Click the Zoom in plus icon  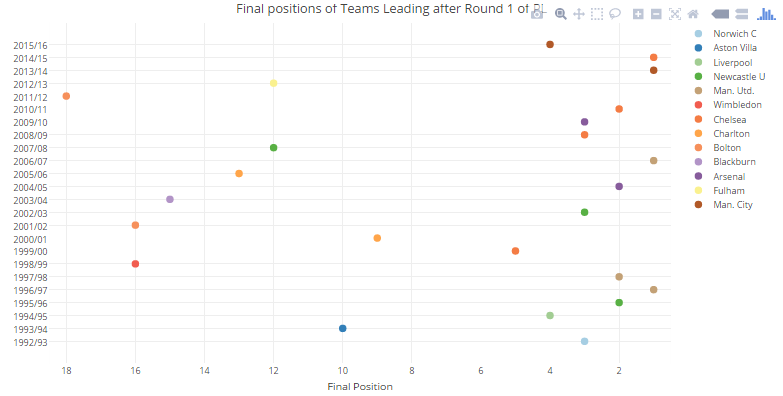(638, 14)
